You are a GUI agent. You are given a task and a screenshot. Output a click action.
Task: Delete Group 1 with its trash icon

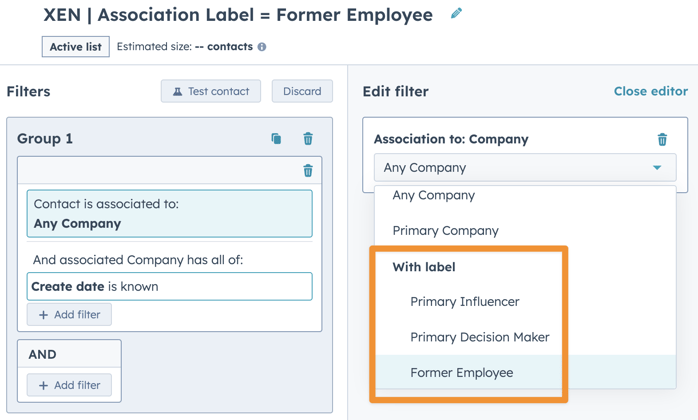308,139
